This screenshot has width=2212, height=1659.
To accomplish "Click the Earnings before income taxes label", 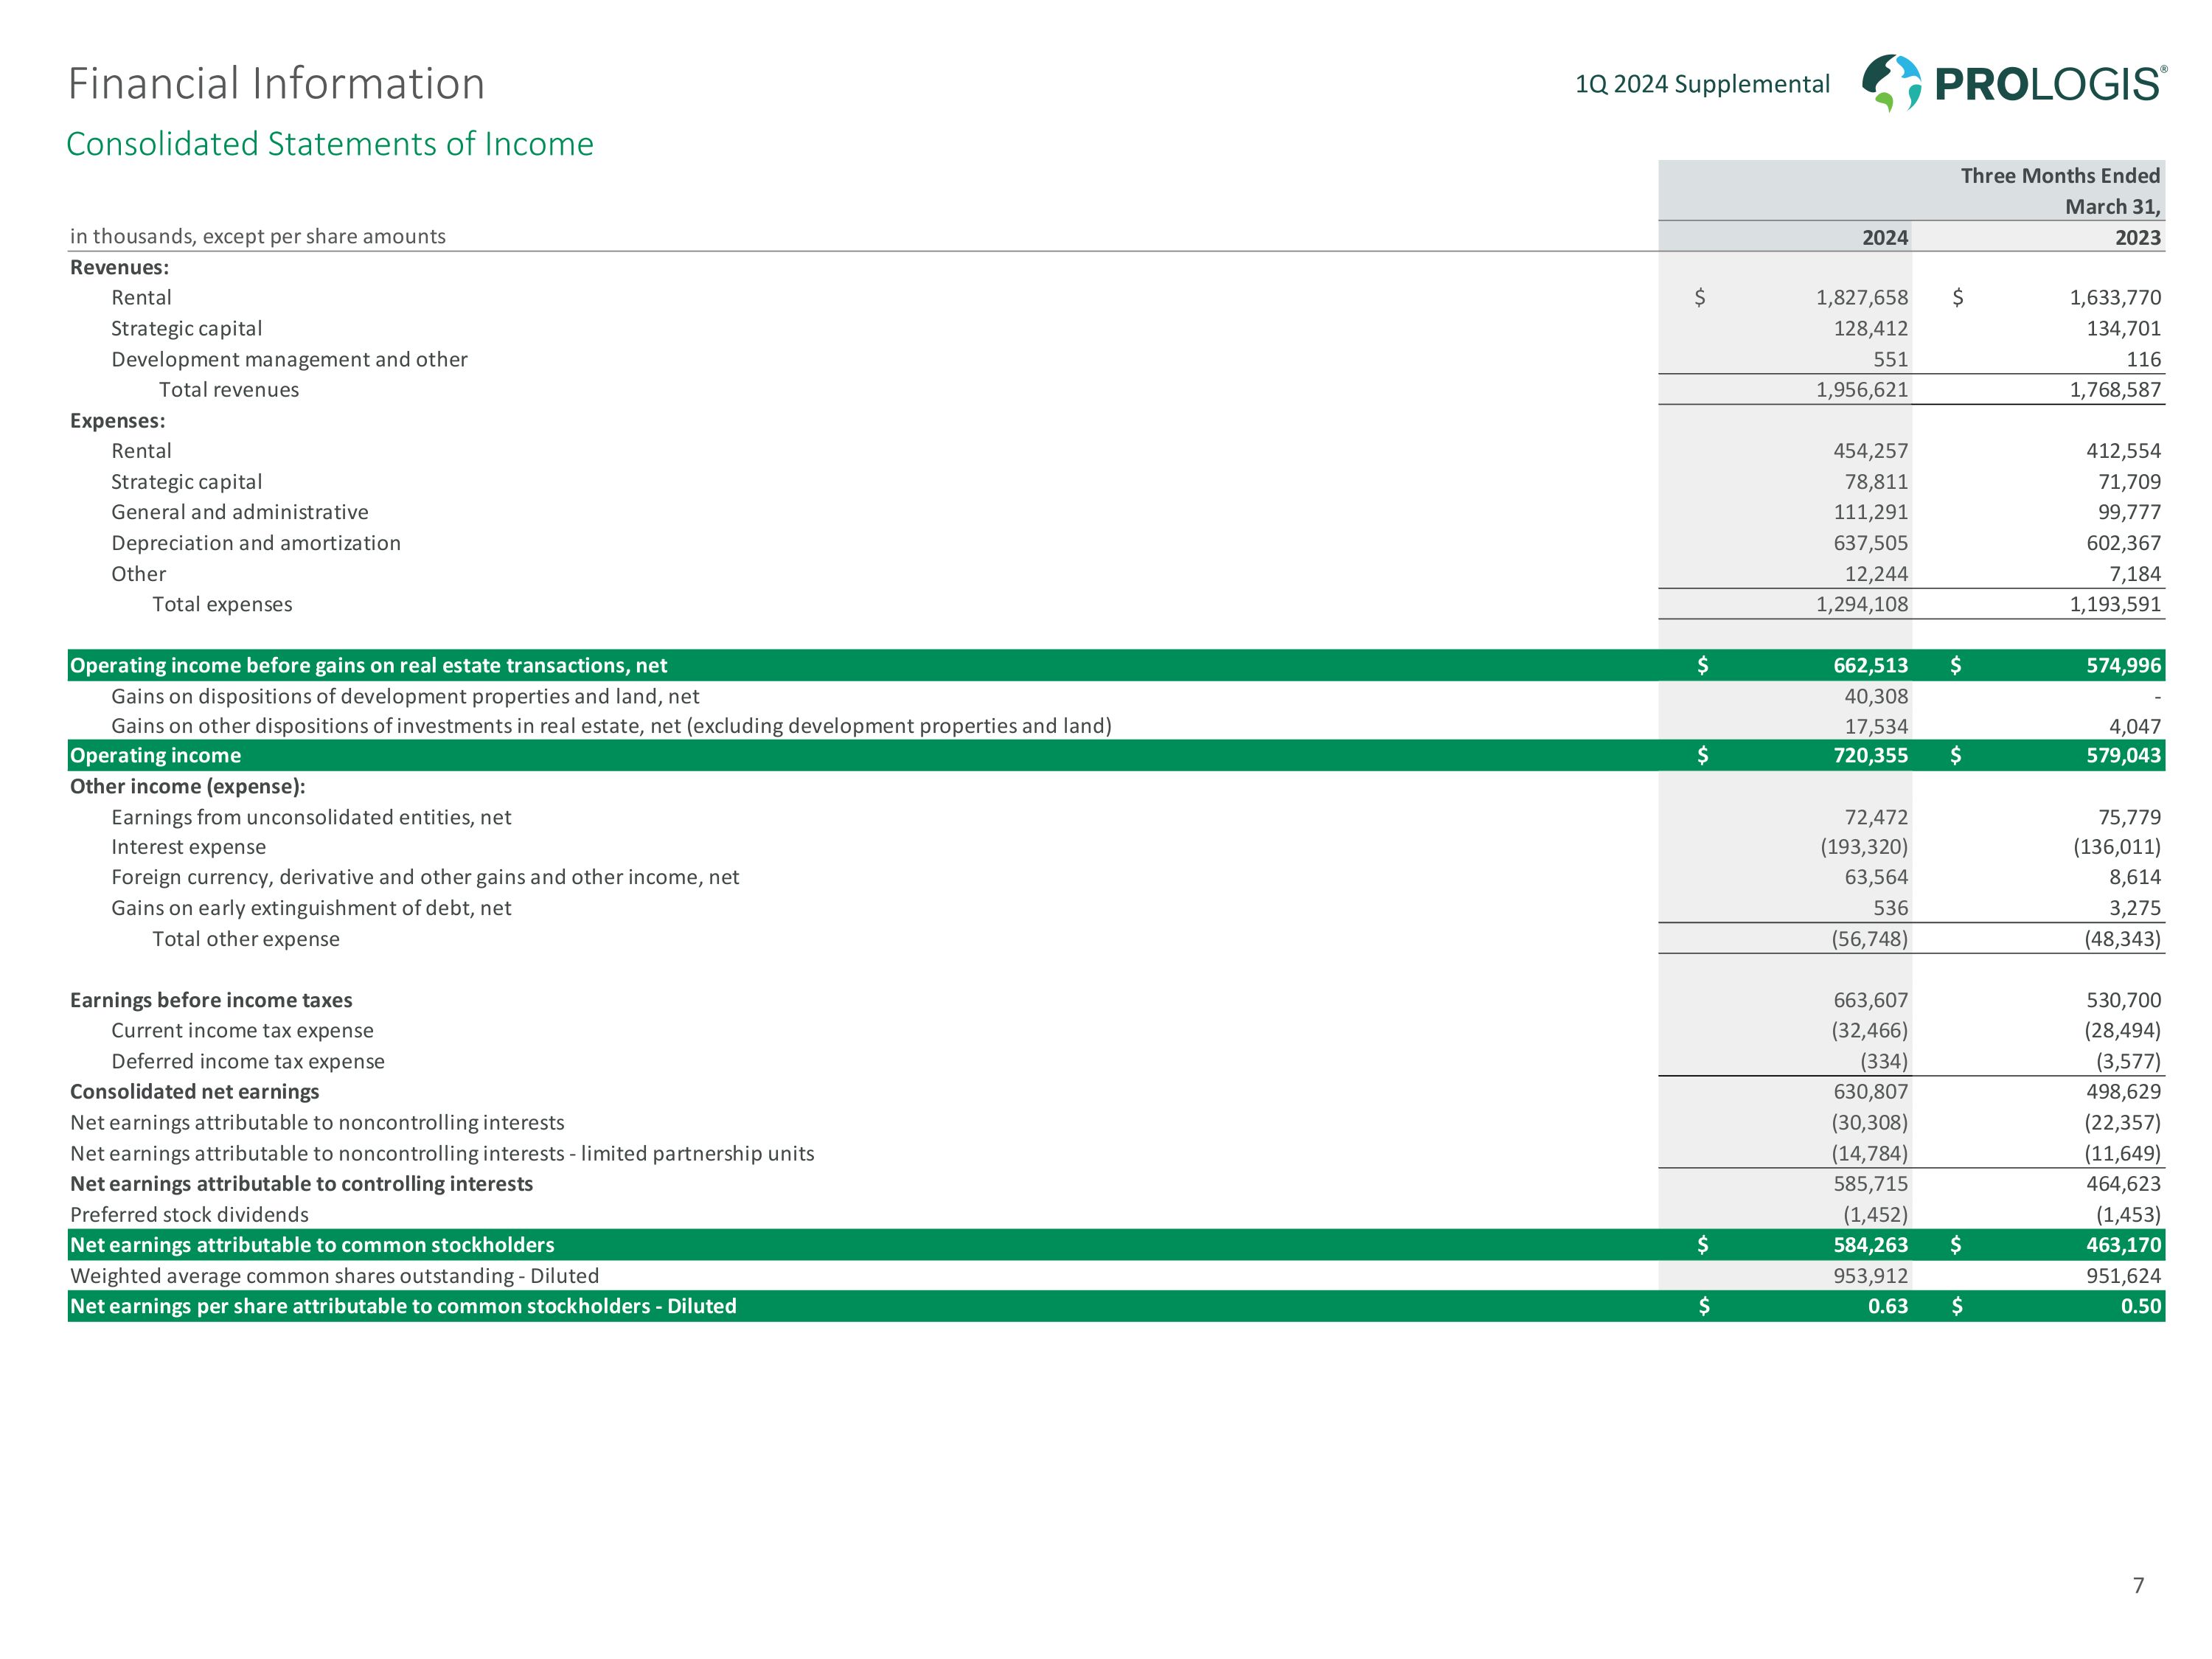I will (211, 1000).
